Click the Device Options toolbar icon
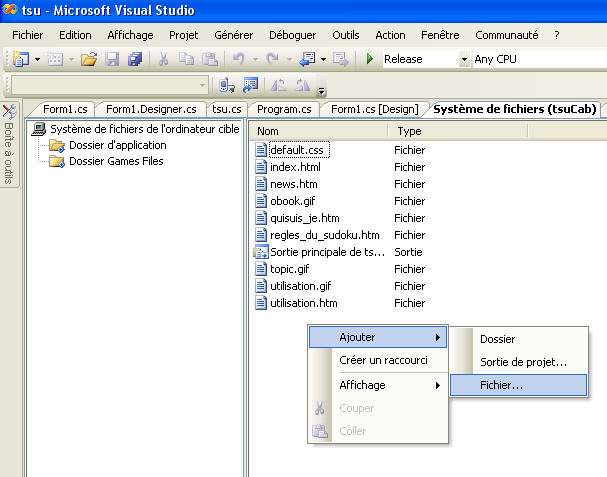The width and height of the screenshot is (607, 477). [250, 85]
